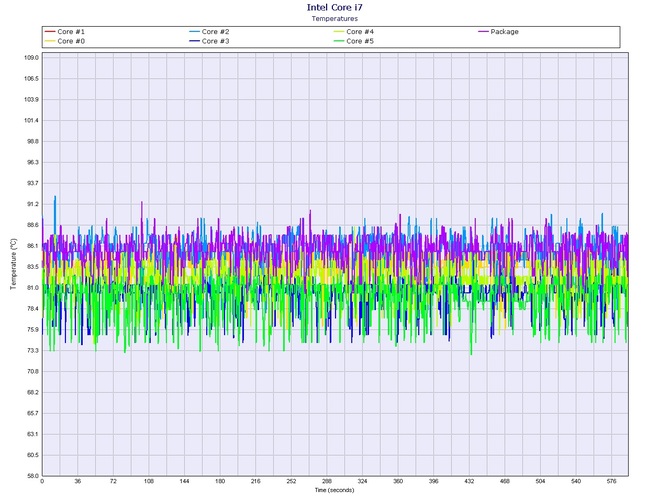Click the Time (seconds) axis label
The image size is (670, 502).
[x=335, y=490]
